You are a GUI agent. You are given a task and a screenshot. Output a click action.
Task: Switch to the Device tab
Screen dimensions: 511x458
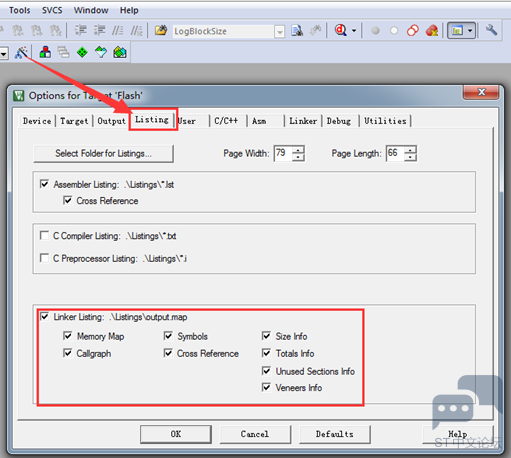(x=37, y=121)
